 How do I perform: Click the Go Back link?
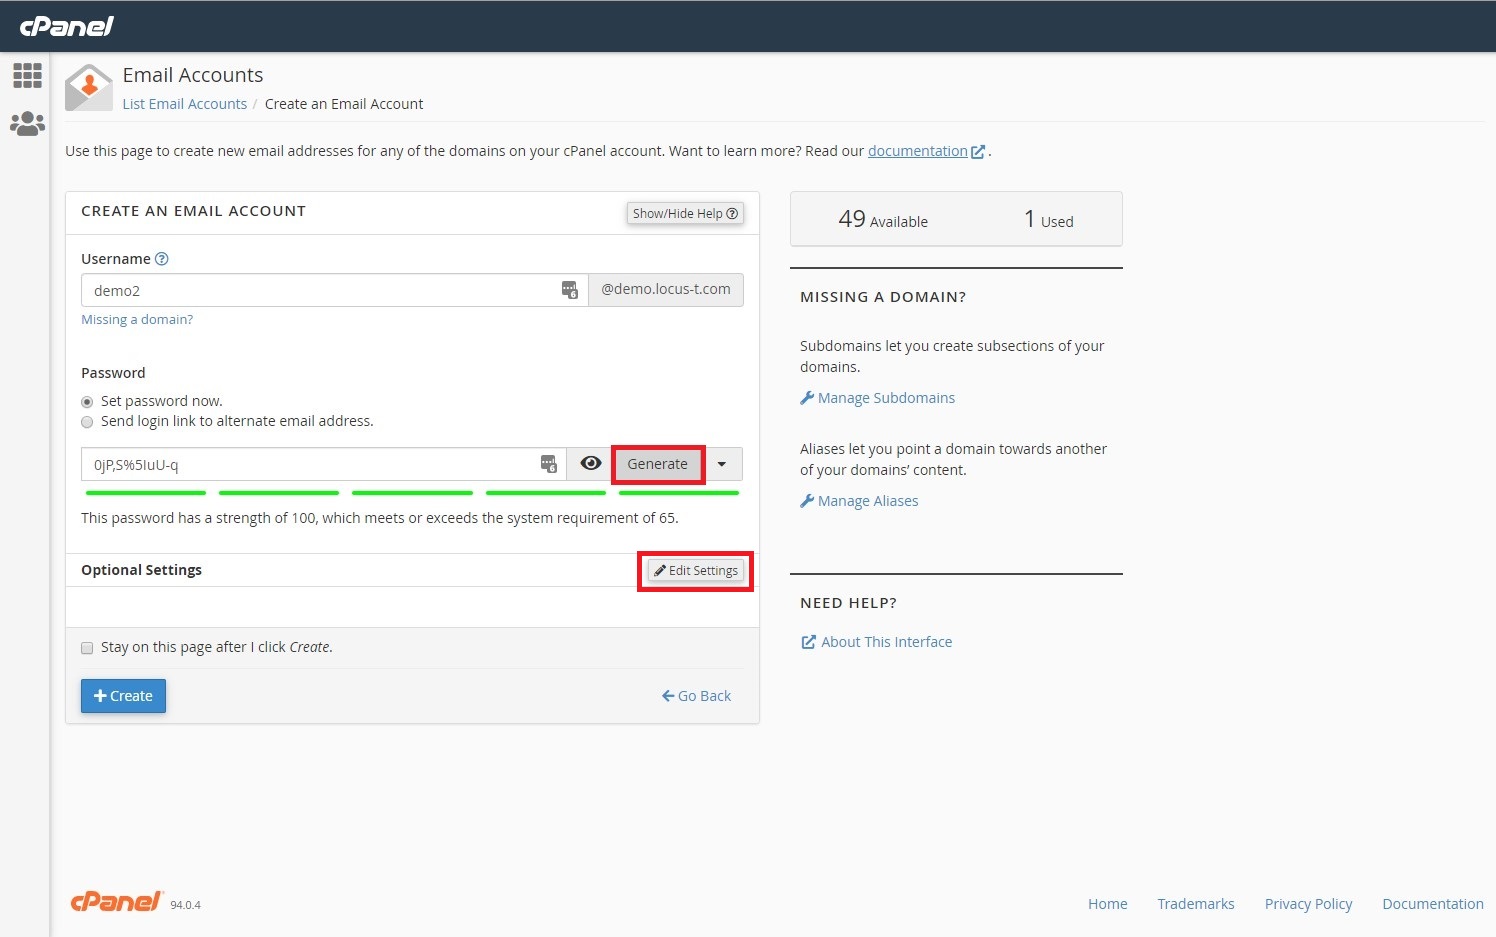click(x=696, y=696)
